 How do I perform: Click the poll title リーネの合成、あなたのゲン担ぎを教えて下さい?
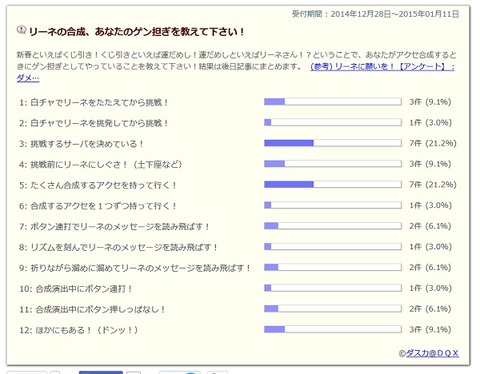[x=137, y=32]
